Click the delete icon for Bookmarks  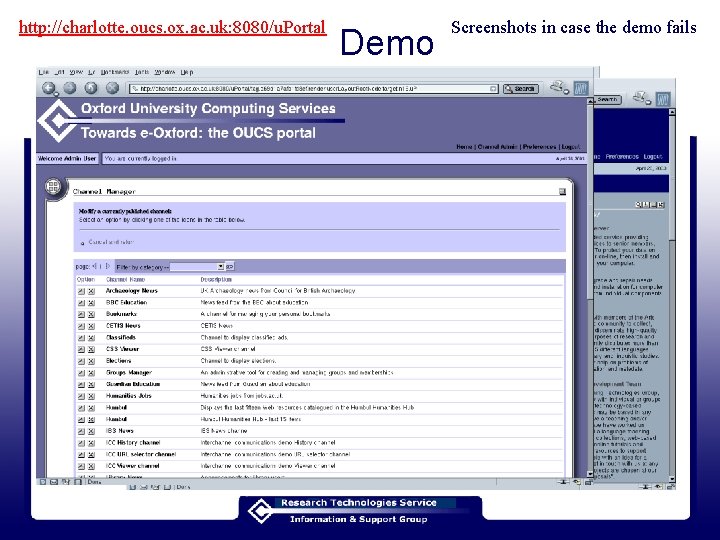(x=91, y=315)
